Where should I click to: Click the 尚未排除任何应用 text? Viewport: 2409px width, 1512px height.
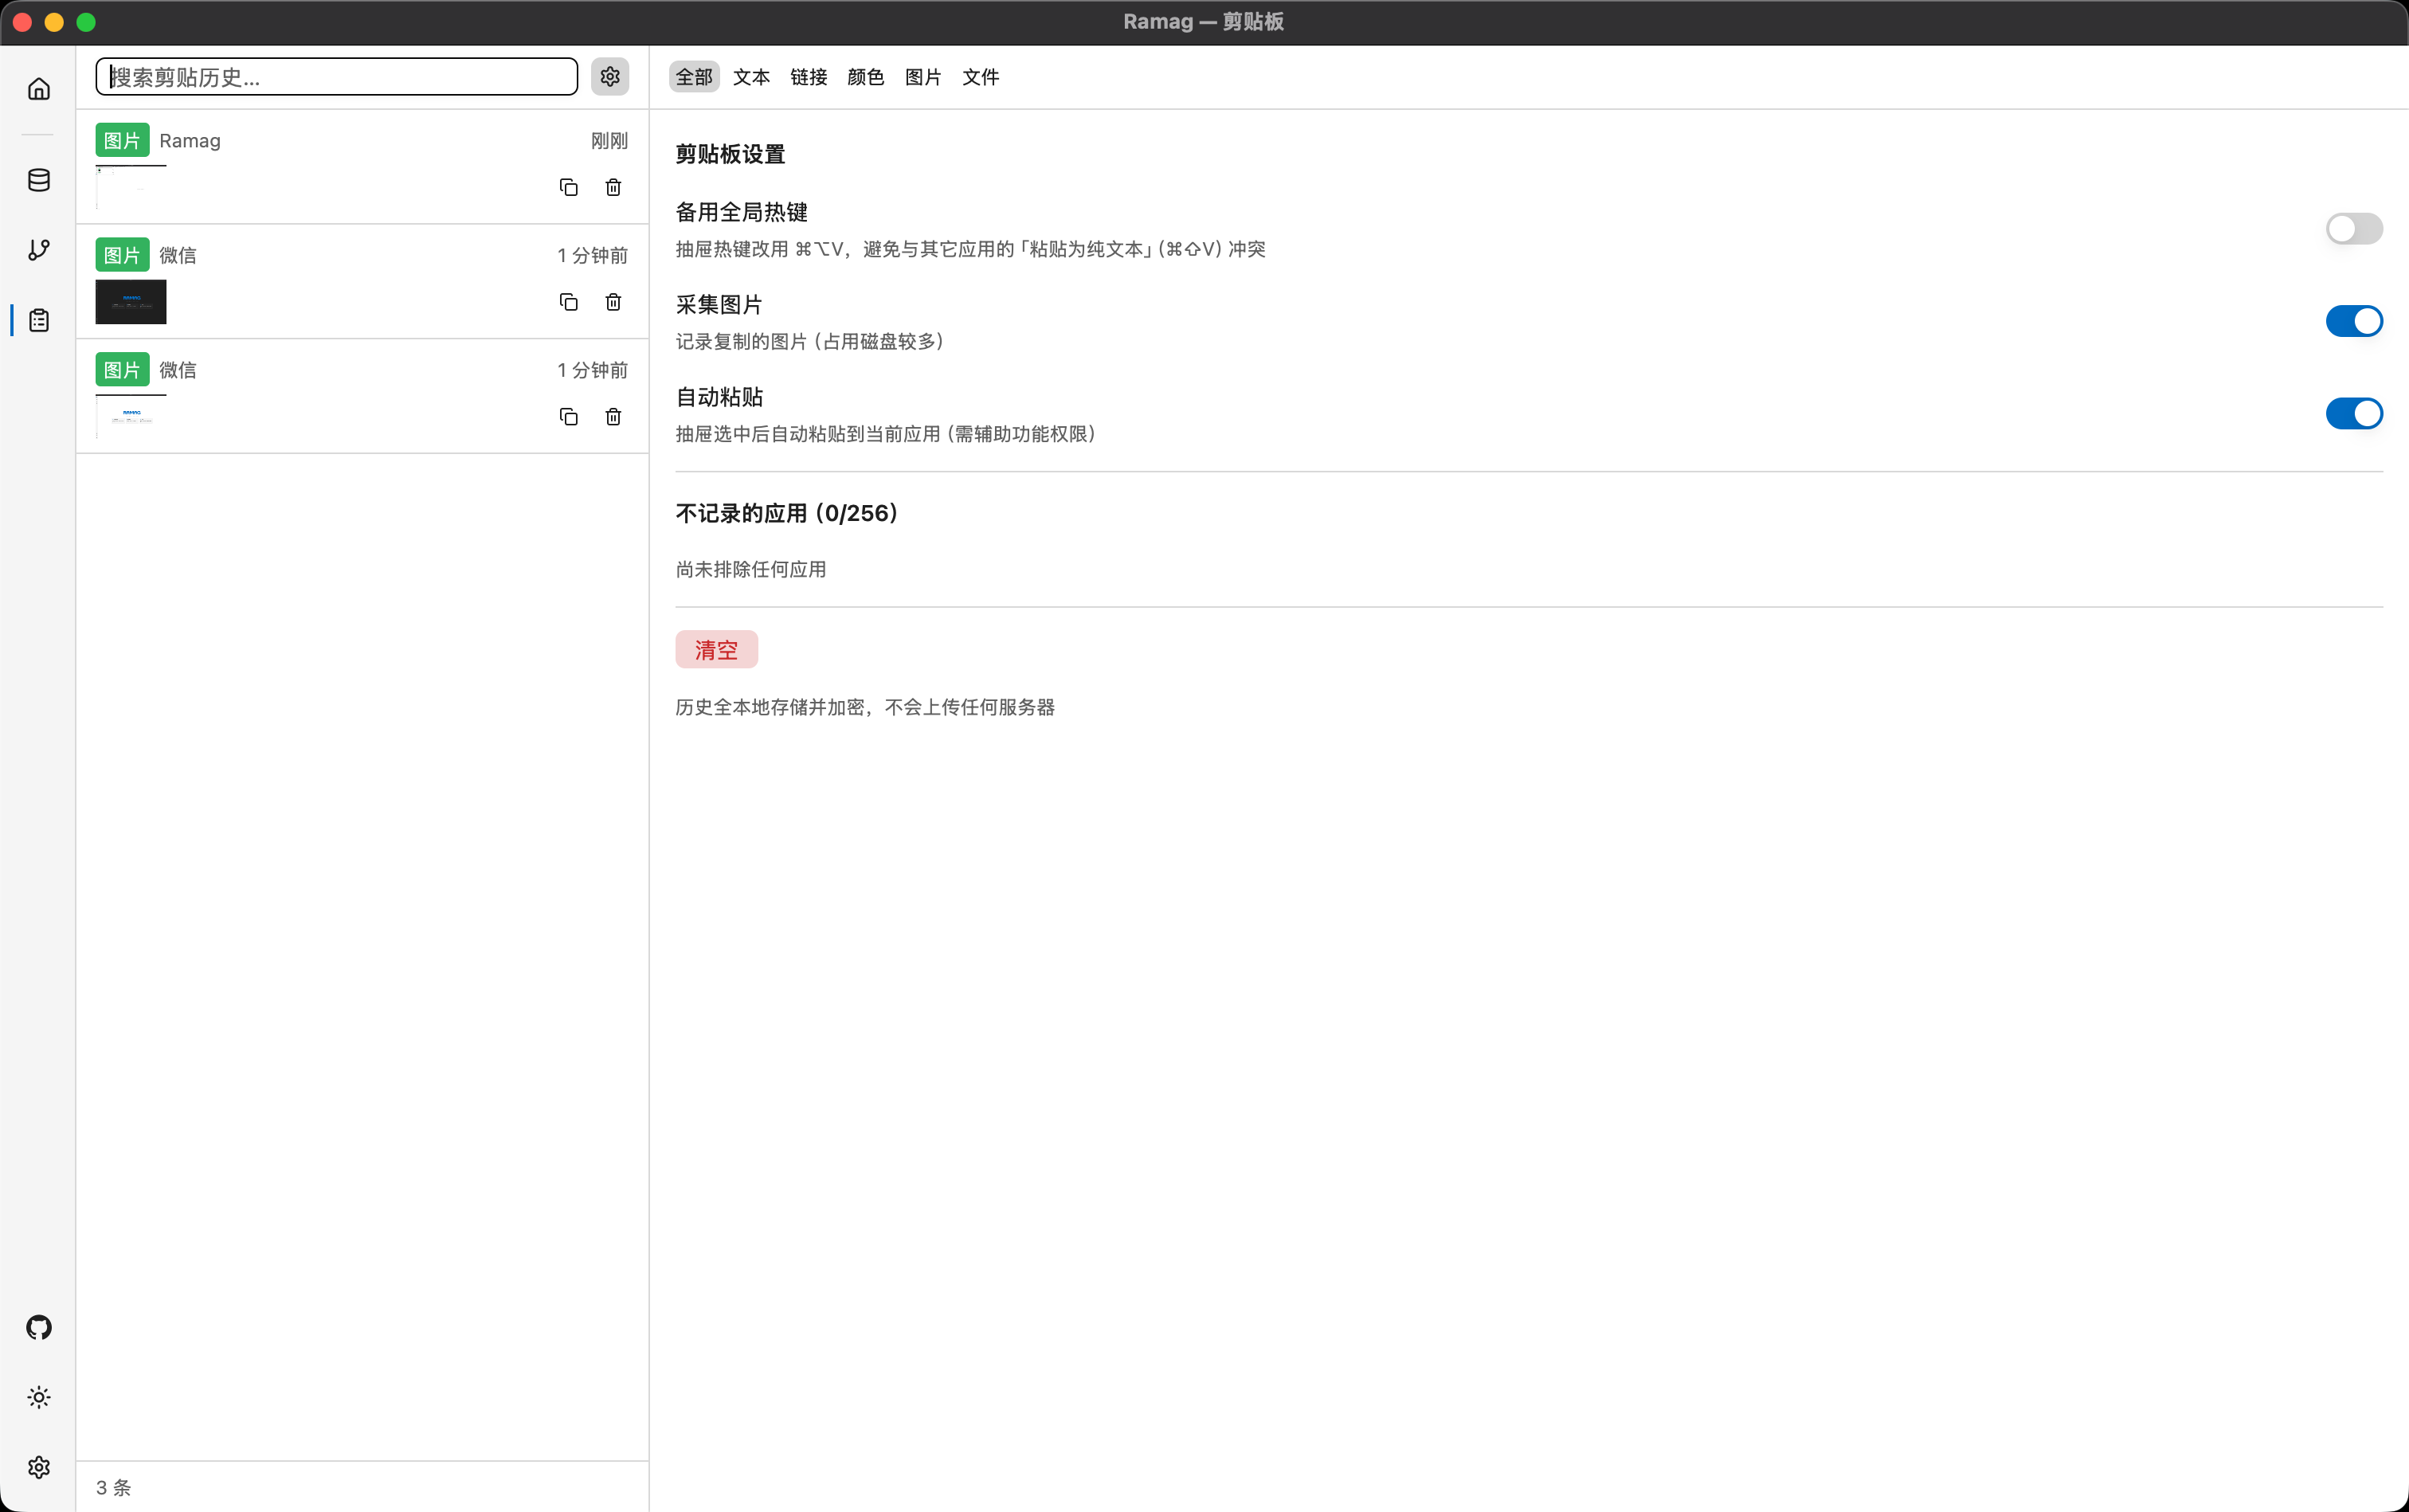coord(751,569)
